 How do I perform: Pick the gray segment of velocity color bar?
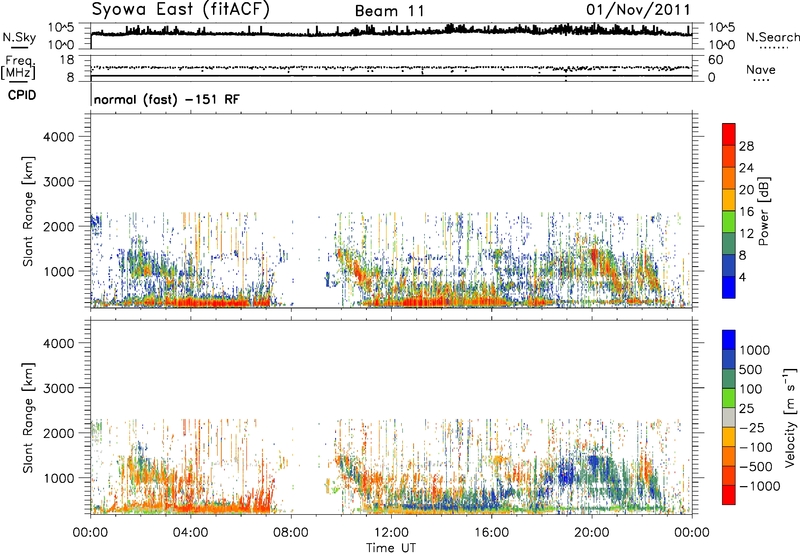tap(729, 417)
